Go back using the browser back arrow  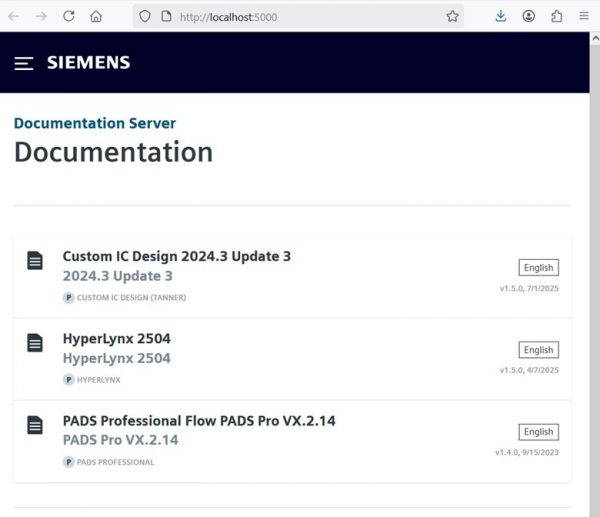[14, 16]
